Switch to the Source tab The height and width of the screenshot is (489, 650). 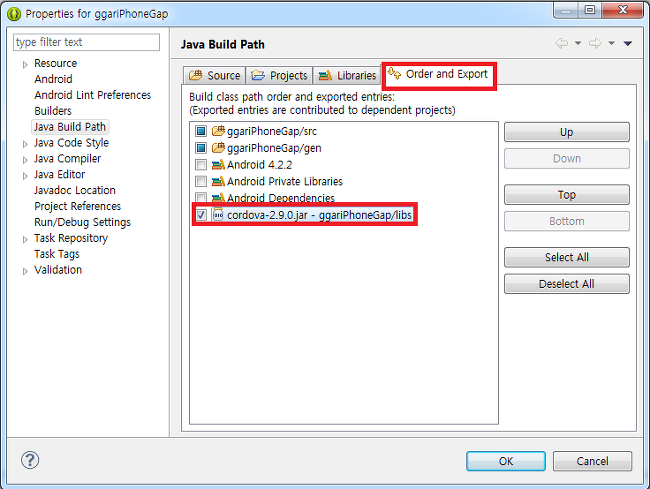214,75
